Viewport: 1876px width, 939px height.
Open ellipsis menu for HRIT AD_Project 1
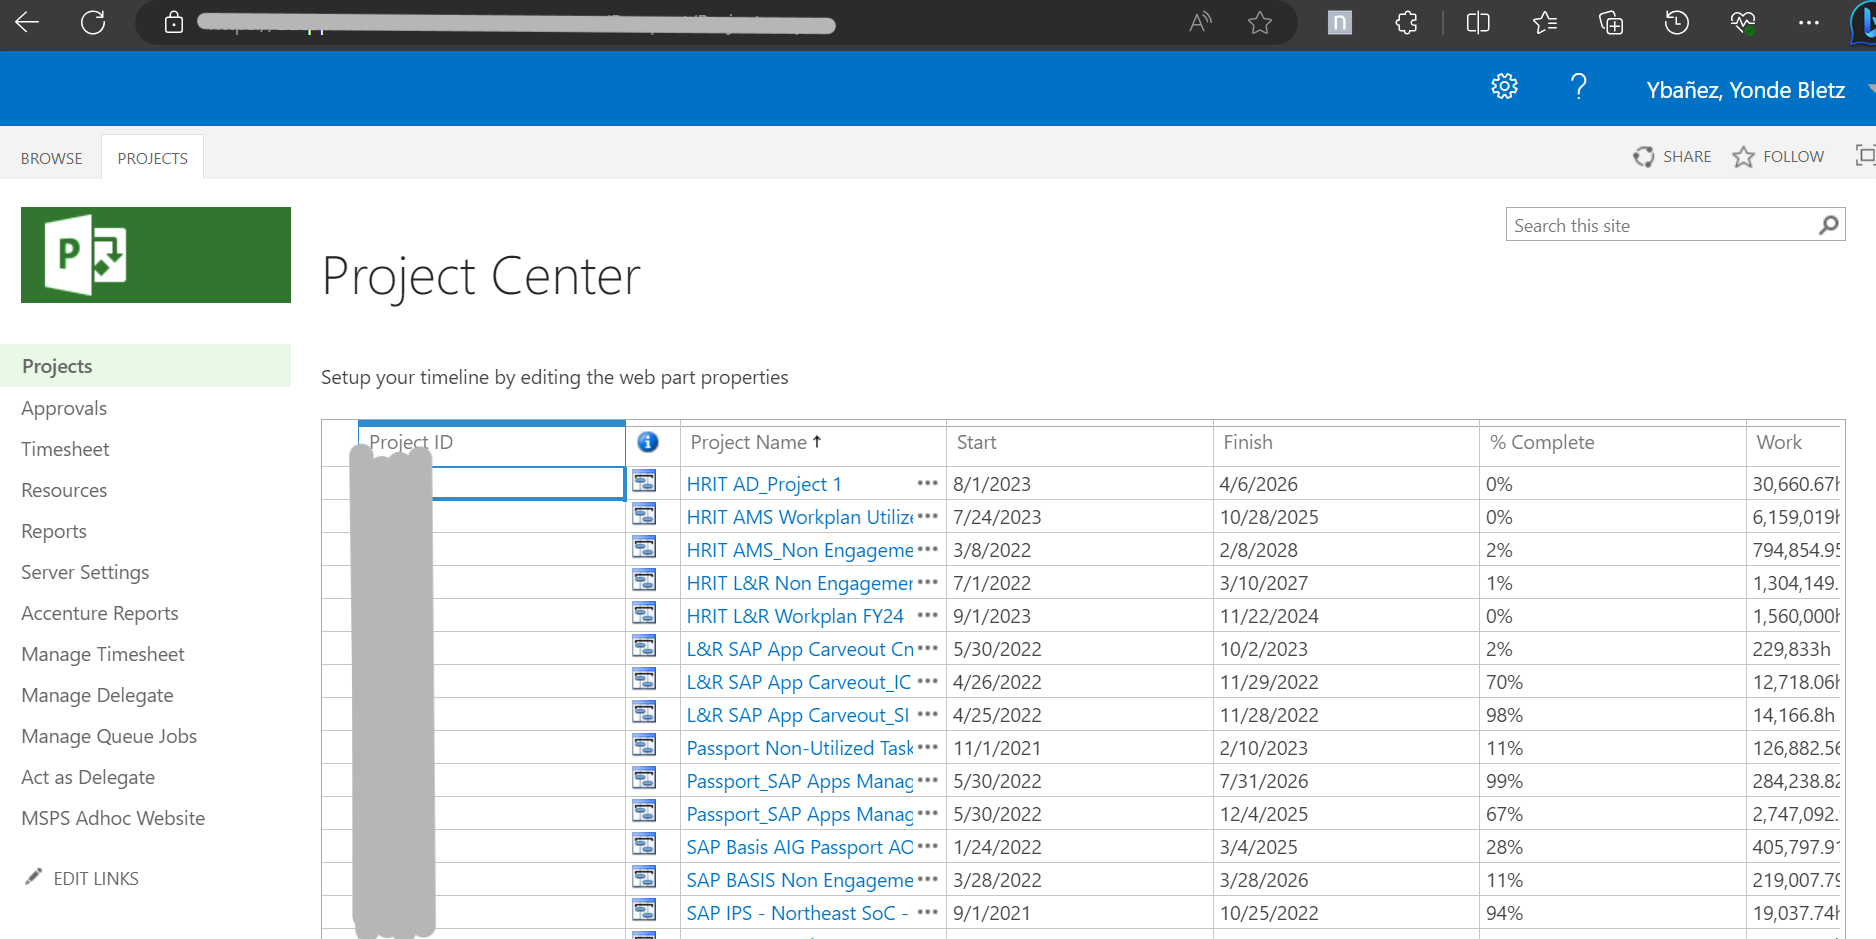click(928, 484)
